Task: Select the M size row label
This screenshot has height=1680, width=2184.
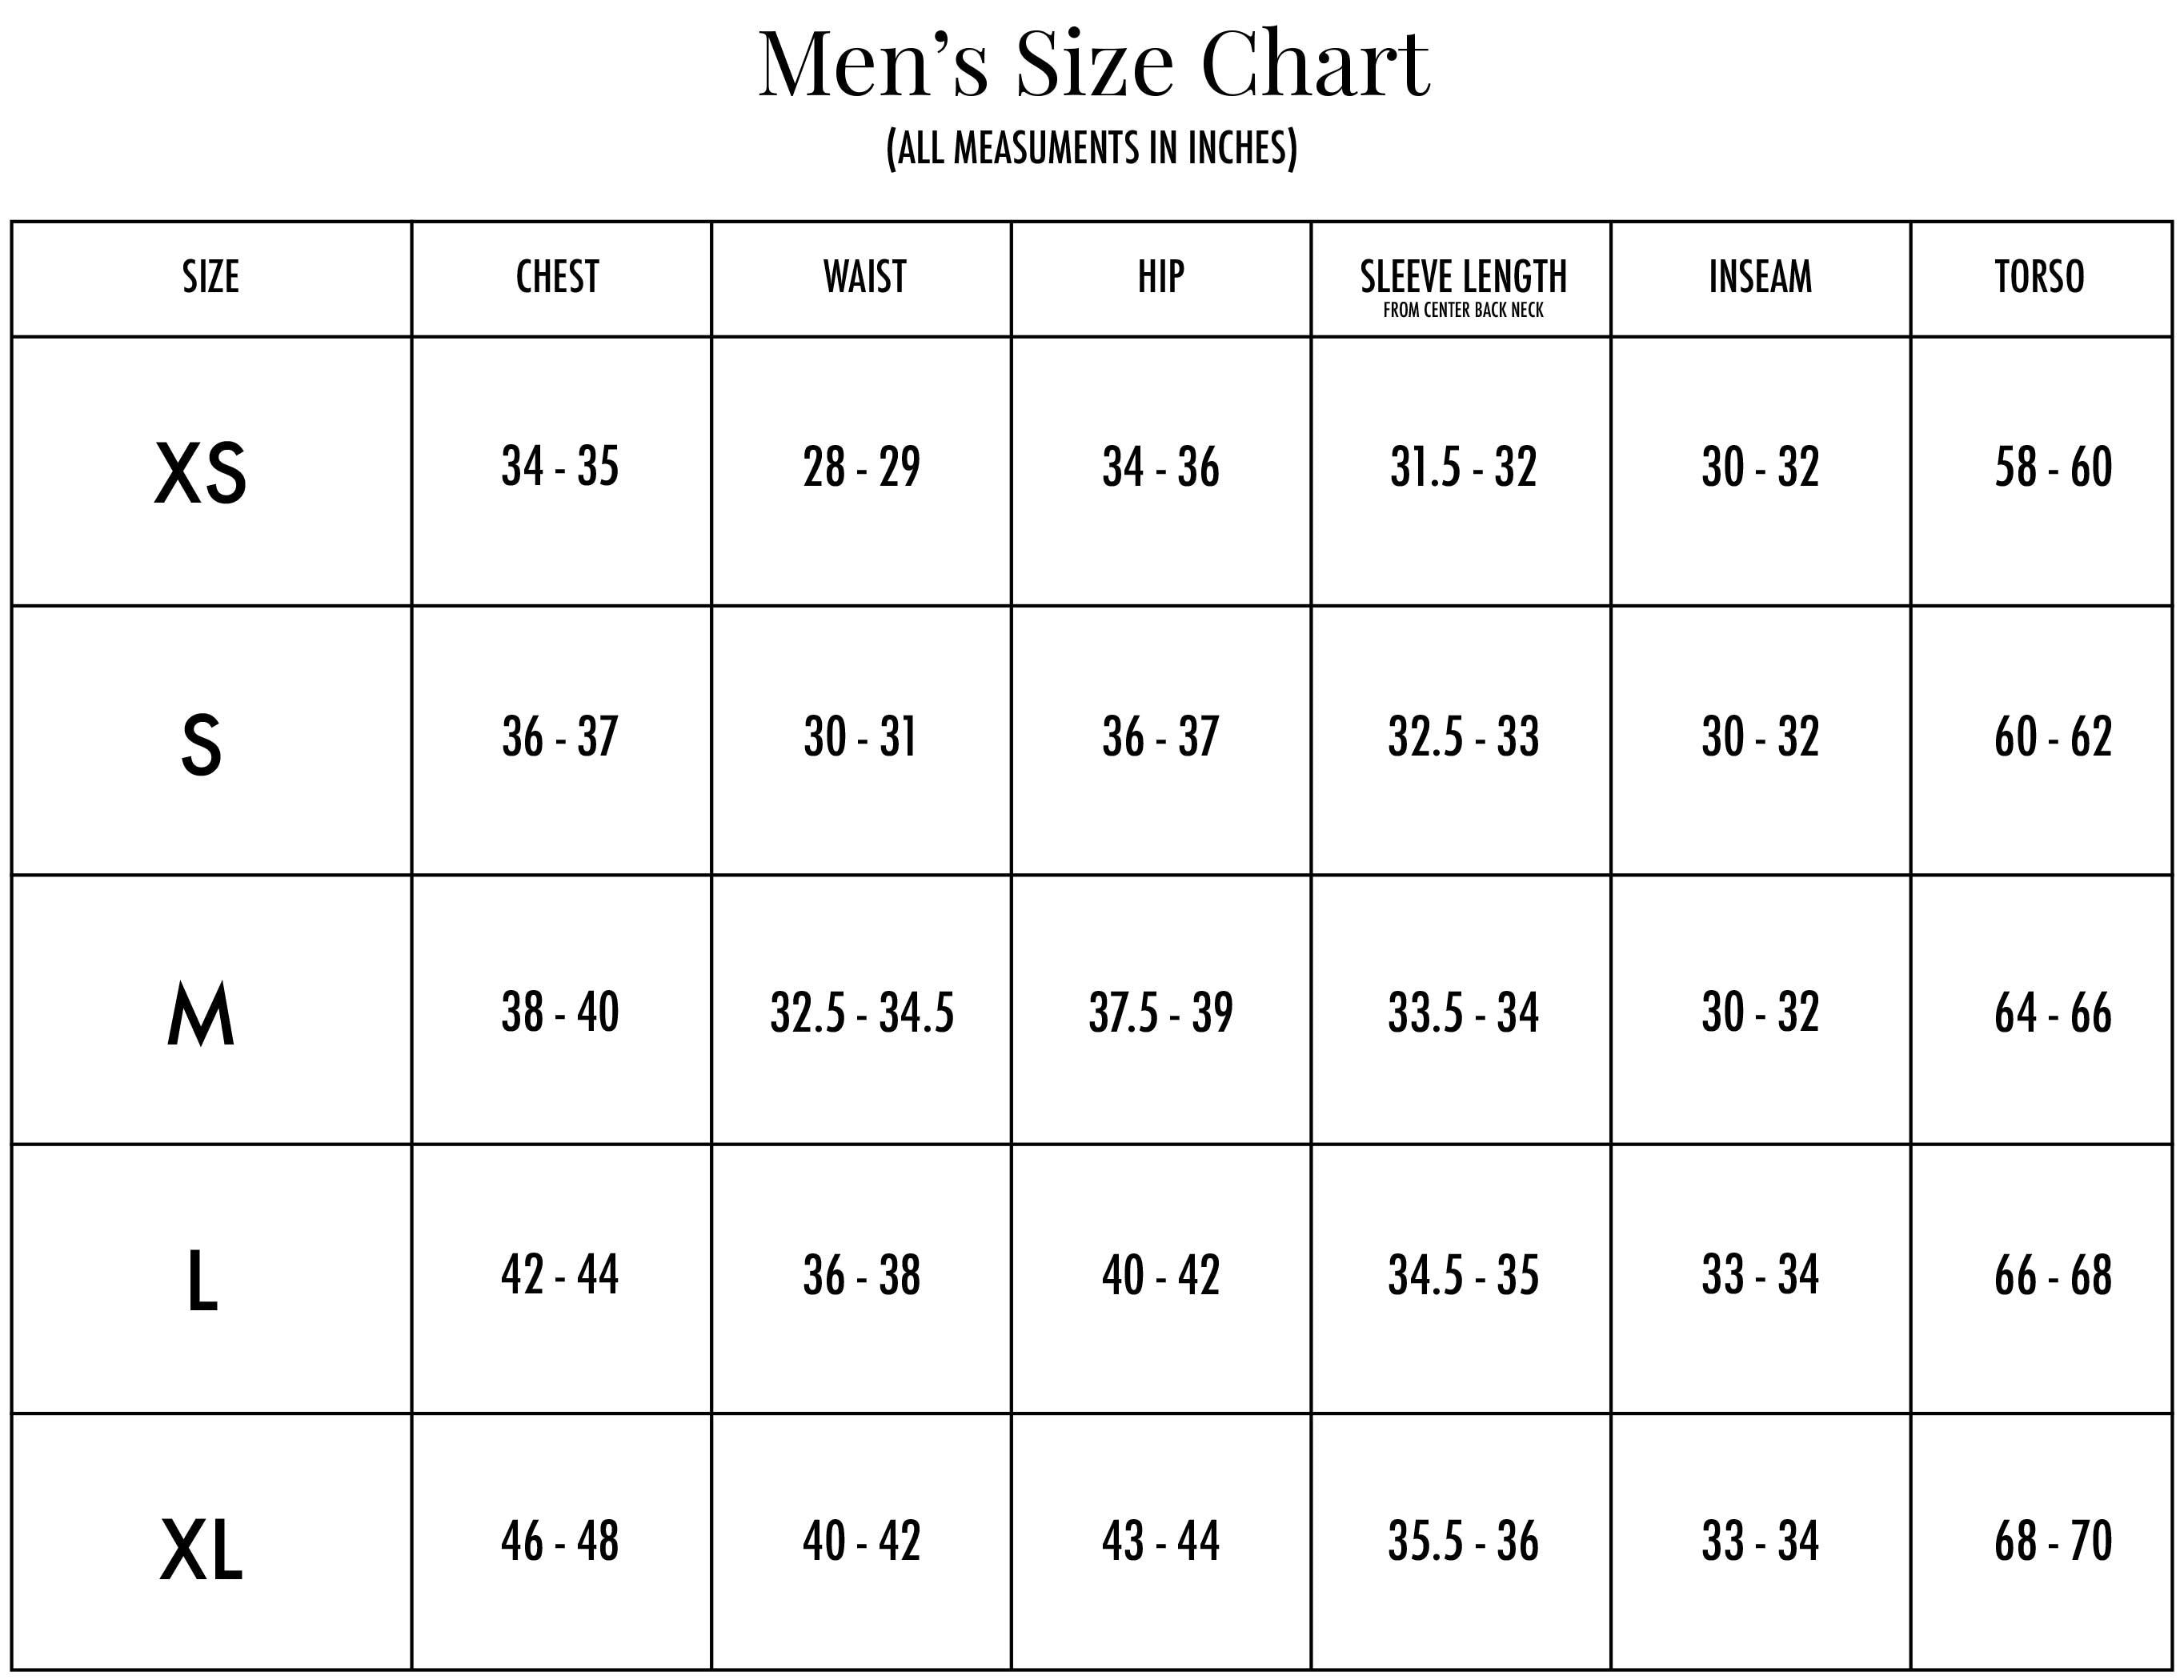Action: pyautogui.click(x=201, y=1014)
